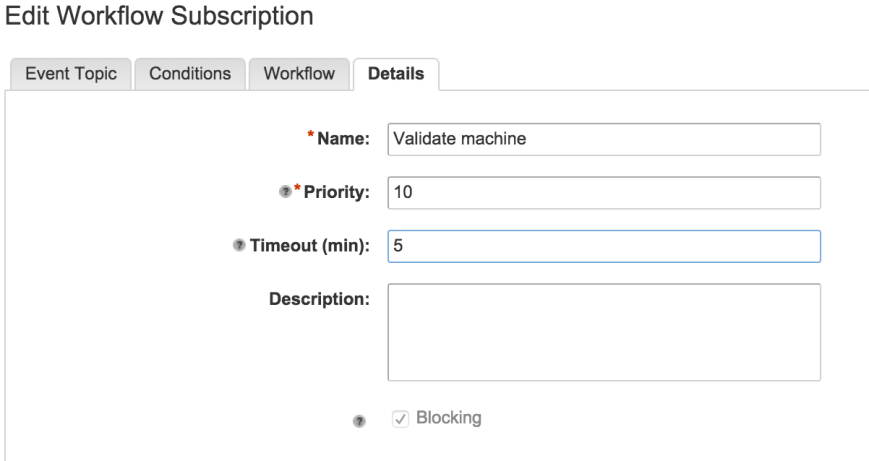The image size is (869, 461).
Task: Go to the Workflow tab
Action: [300, 74]
